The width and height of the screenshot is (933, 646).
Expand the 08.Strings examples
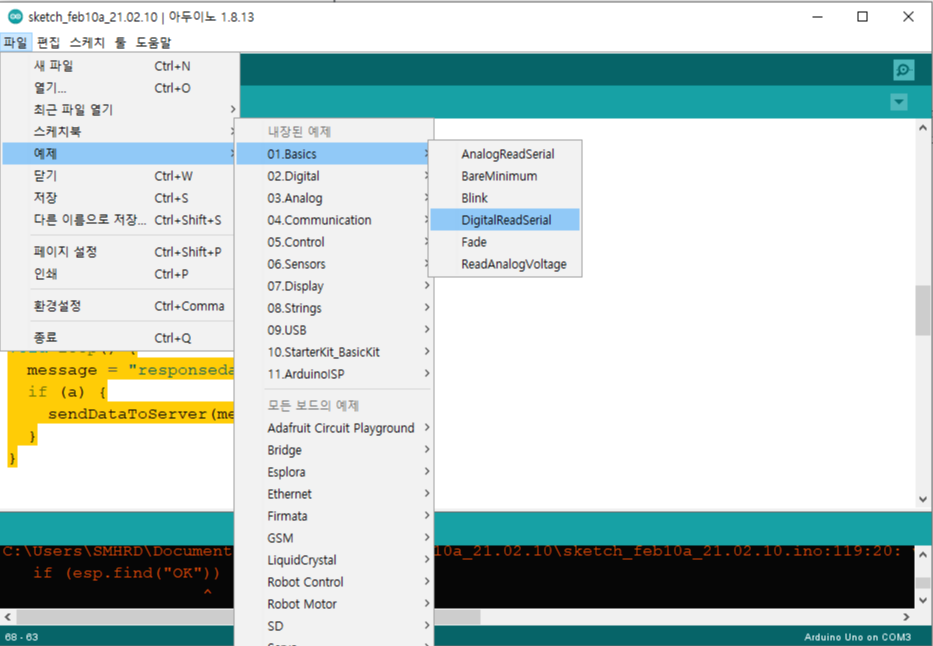333,308
